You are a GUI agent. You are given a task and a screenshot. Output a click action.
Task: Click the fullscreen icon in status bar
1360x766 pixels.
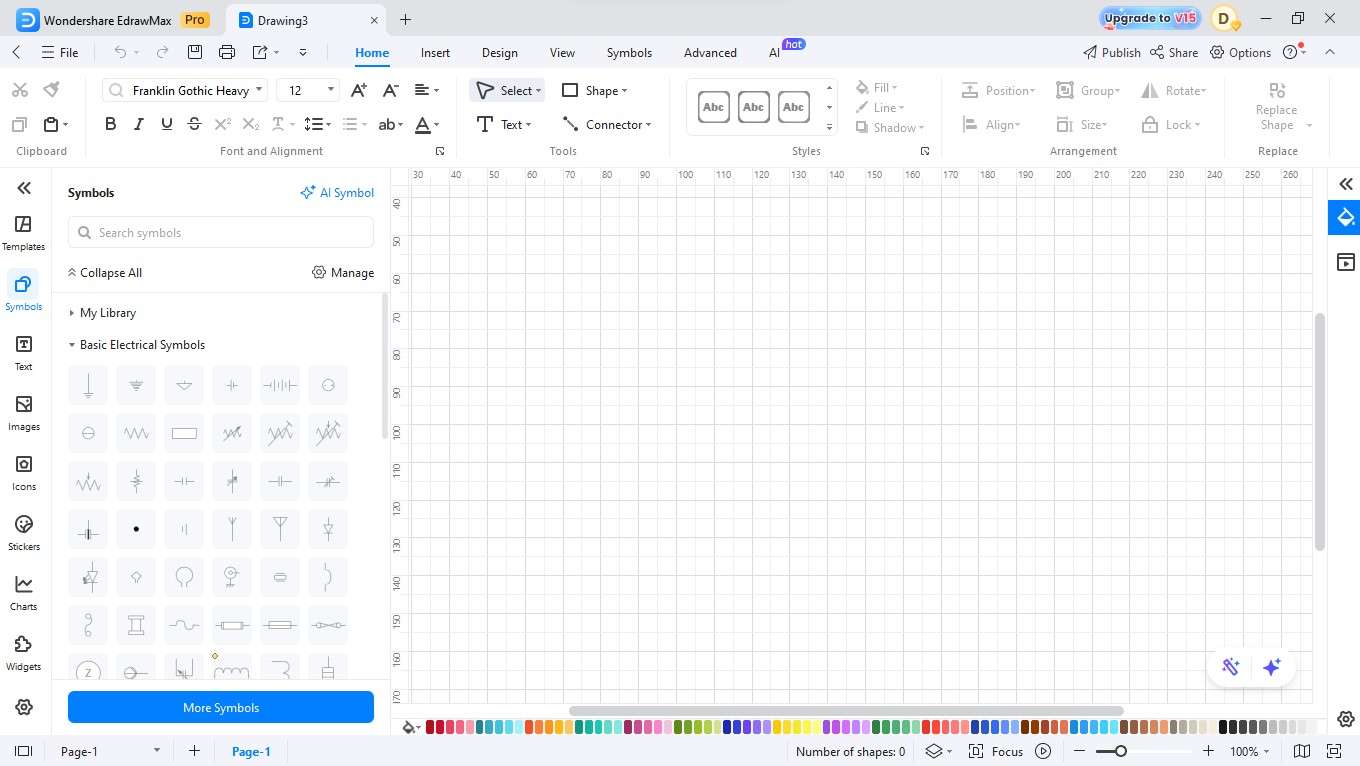coord(1333,751)
